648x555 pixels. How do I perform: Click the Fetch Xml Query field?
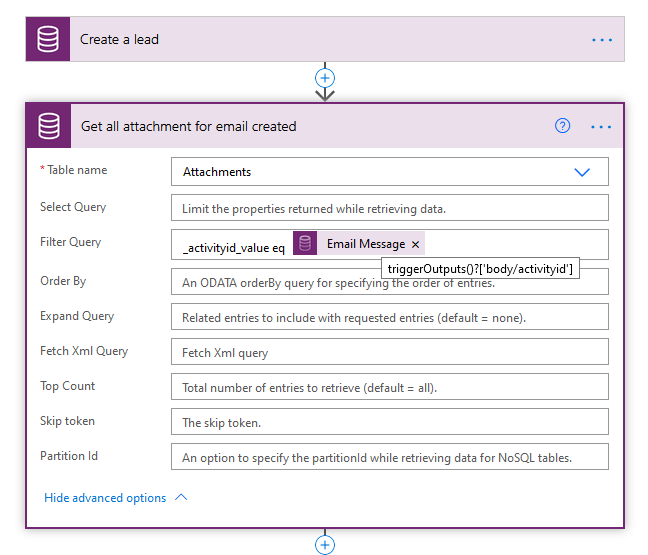(x=389, y=353)
